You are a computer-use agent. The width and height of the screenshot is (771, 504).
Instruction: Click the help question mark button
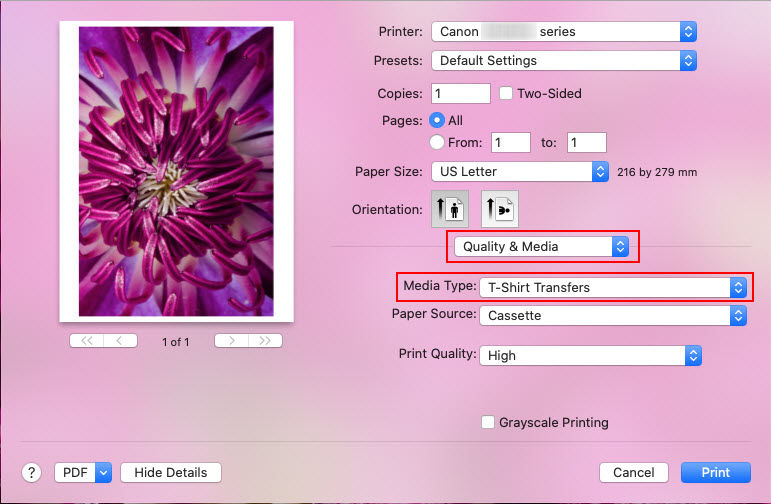pyautogui.click(x=32, y=472)
